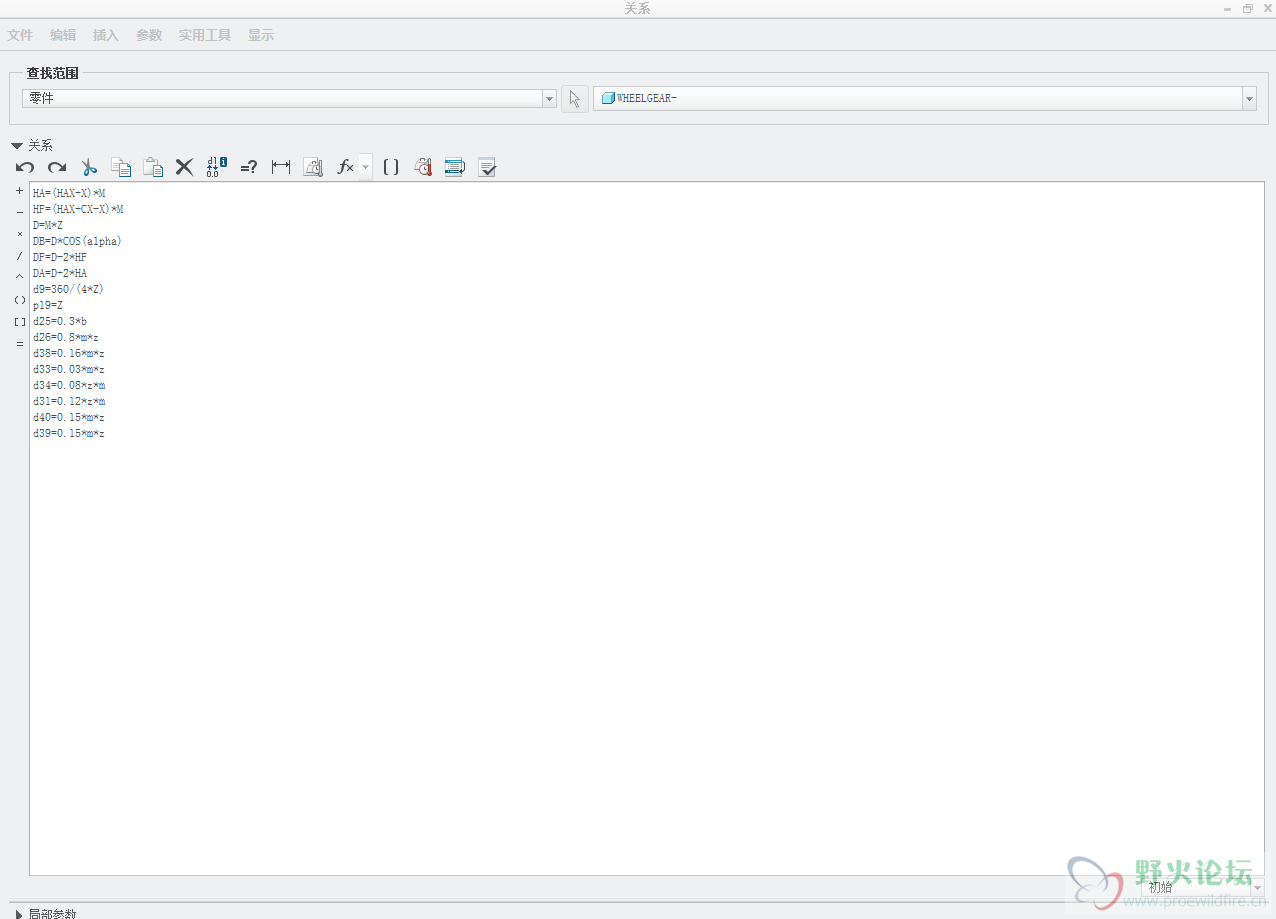This screenshot has height=919, width=1276.
Task: Open the 编辑 menu
Action: pos(63,35)
